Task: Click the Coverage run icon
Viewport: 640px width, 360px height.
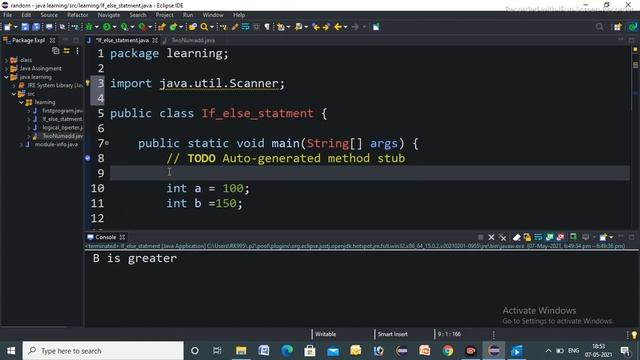Action: [x=124, y=27]
